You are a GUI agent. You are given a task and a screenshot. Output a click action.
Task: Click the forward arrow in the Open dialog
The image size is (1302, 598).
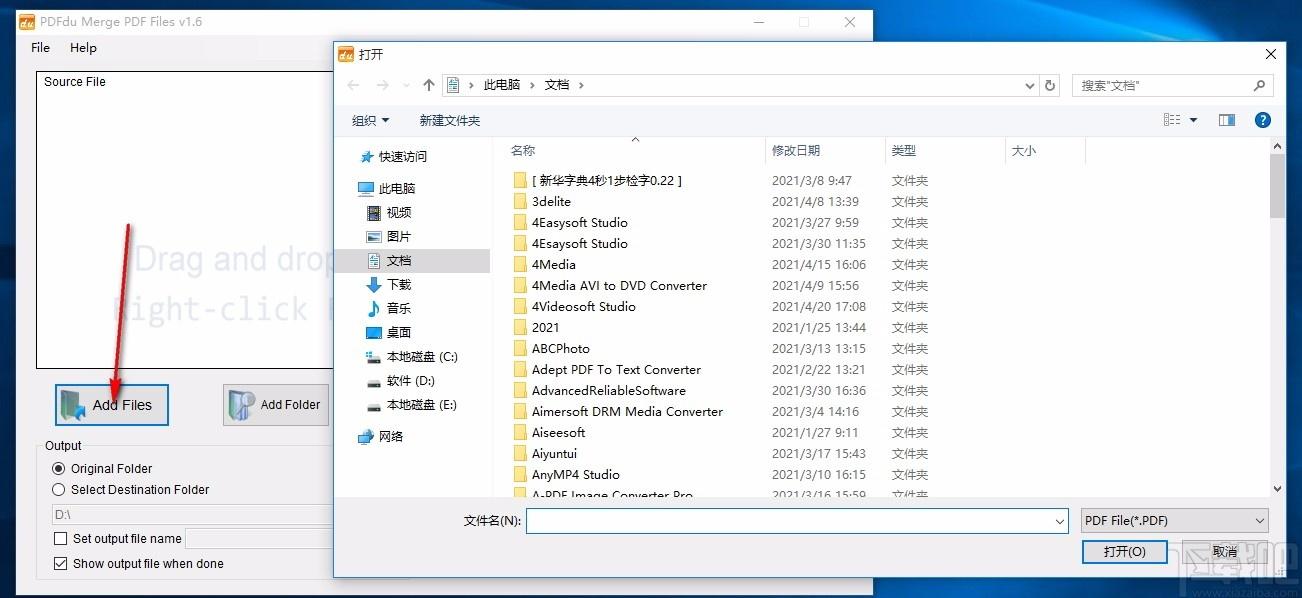[382, 85]
